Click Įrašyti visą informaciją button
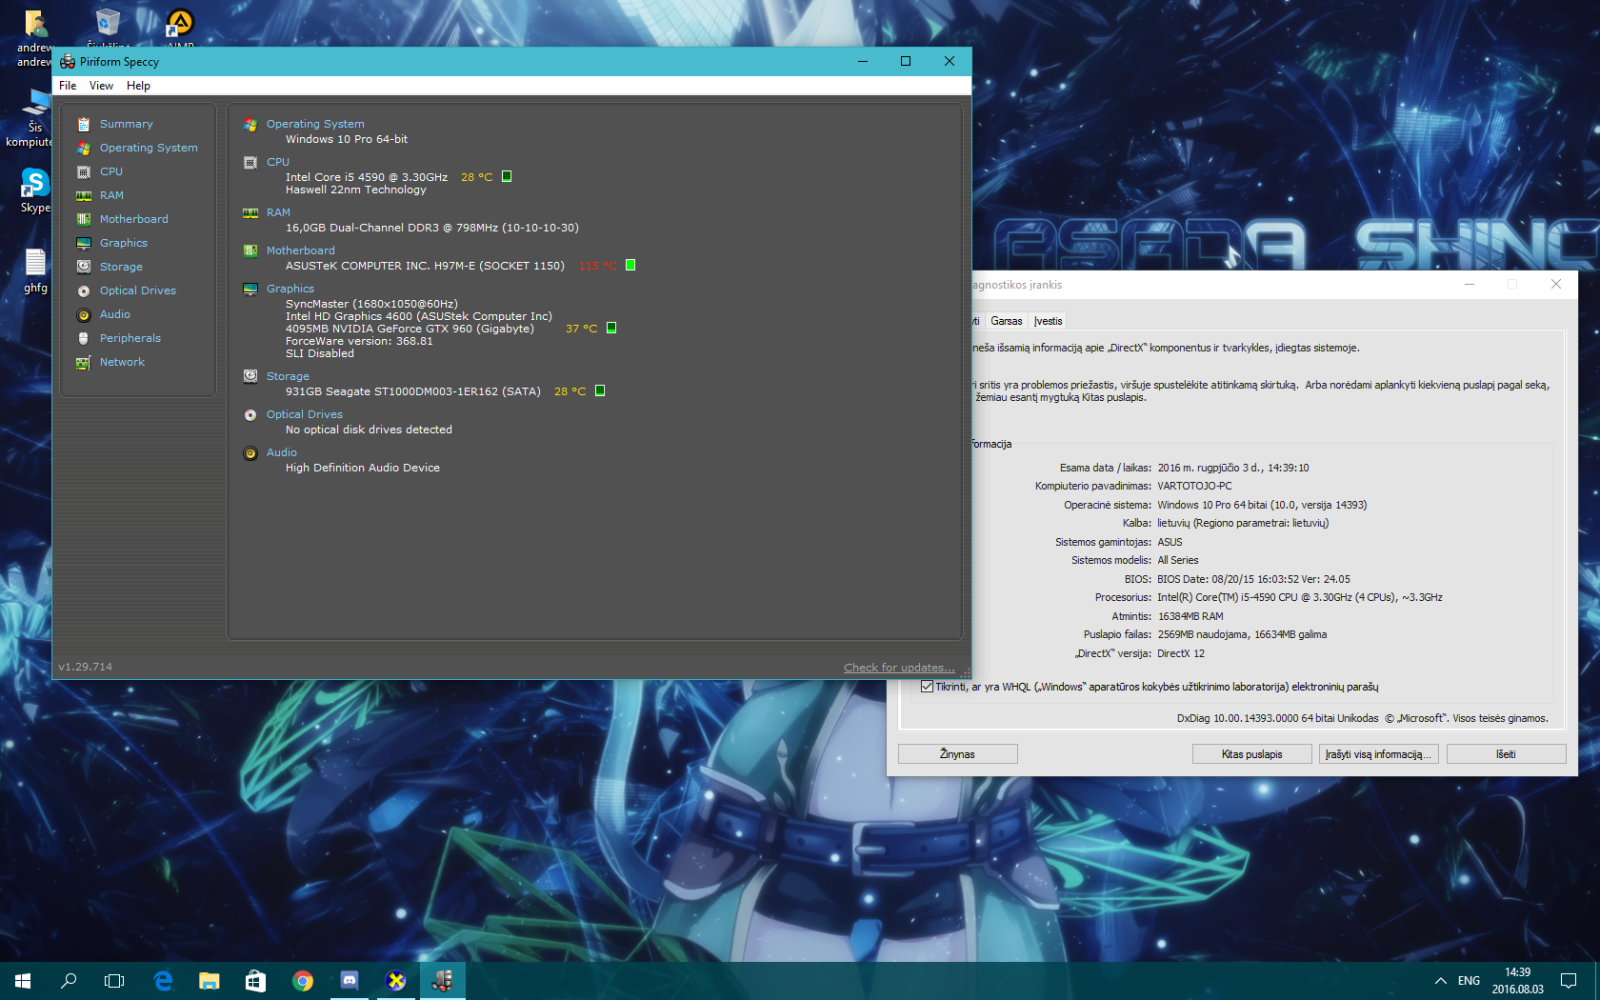The width and height of the screenshot is (1600, 1000). point(1379,754)
